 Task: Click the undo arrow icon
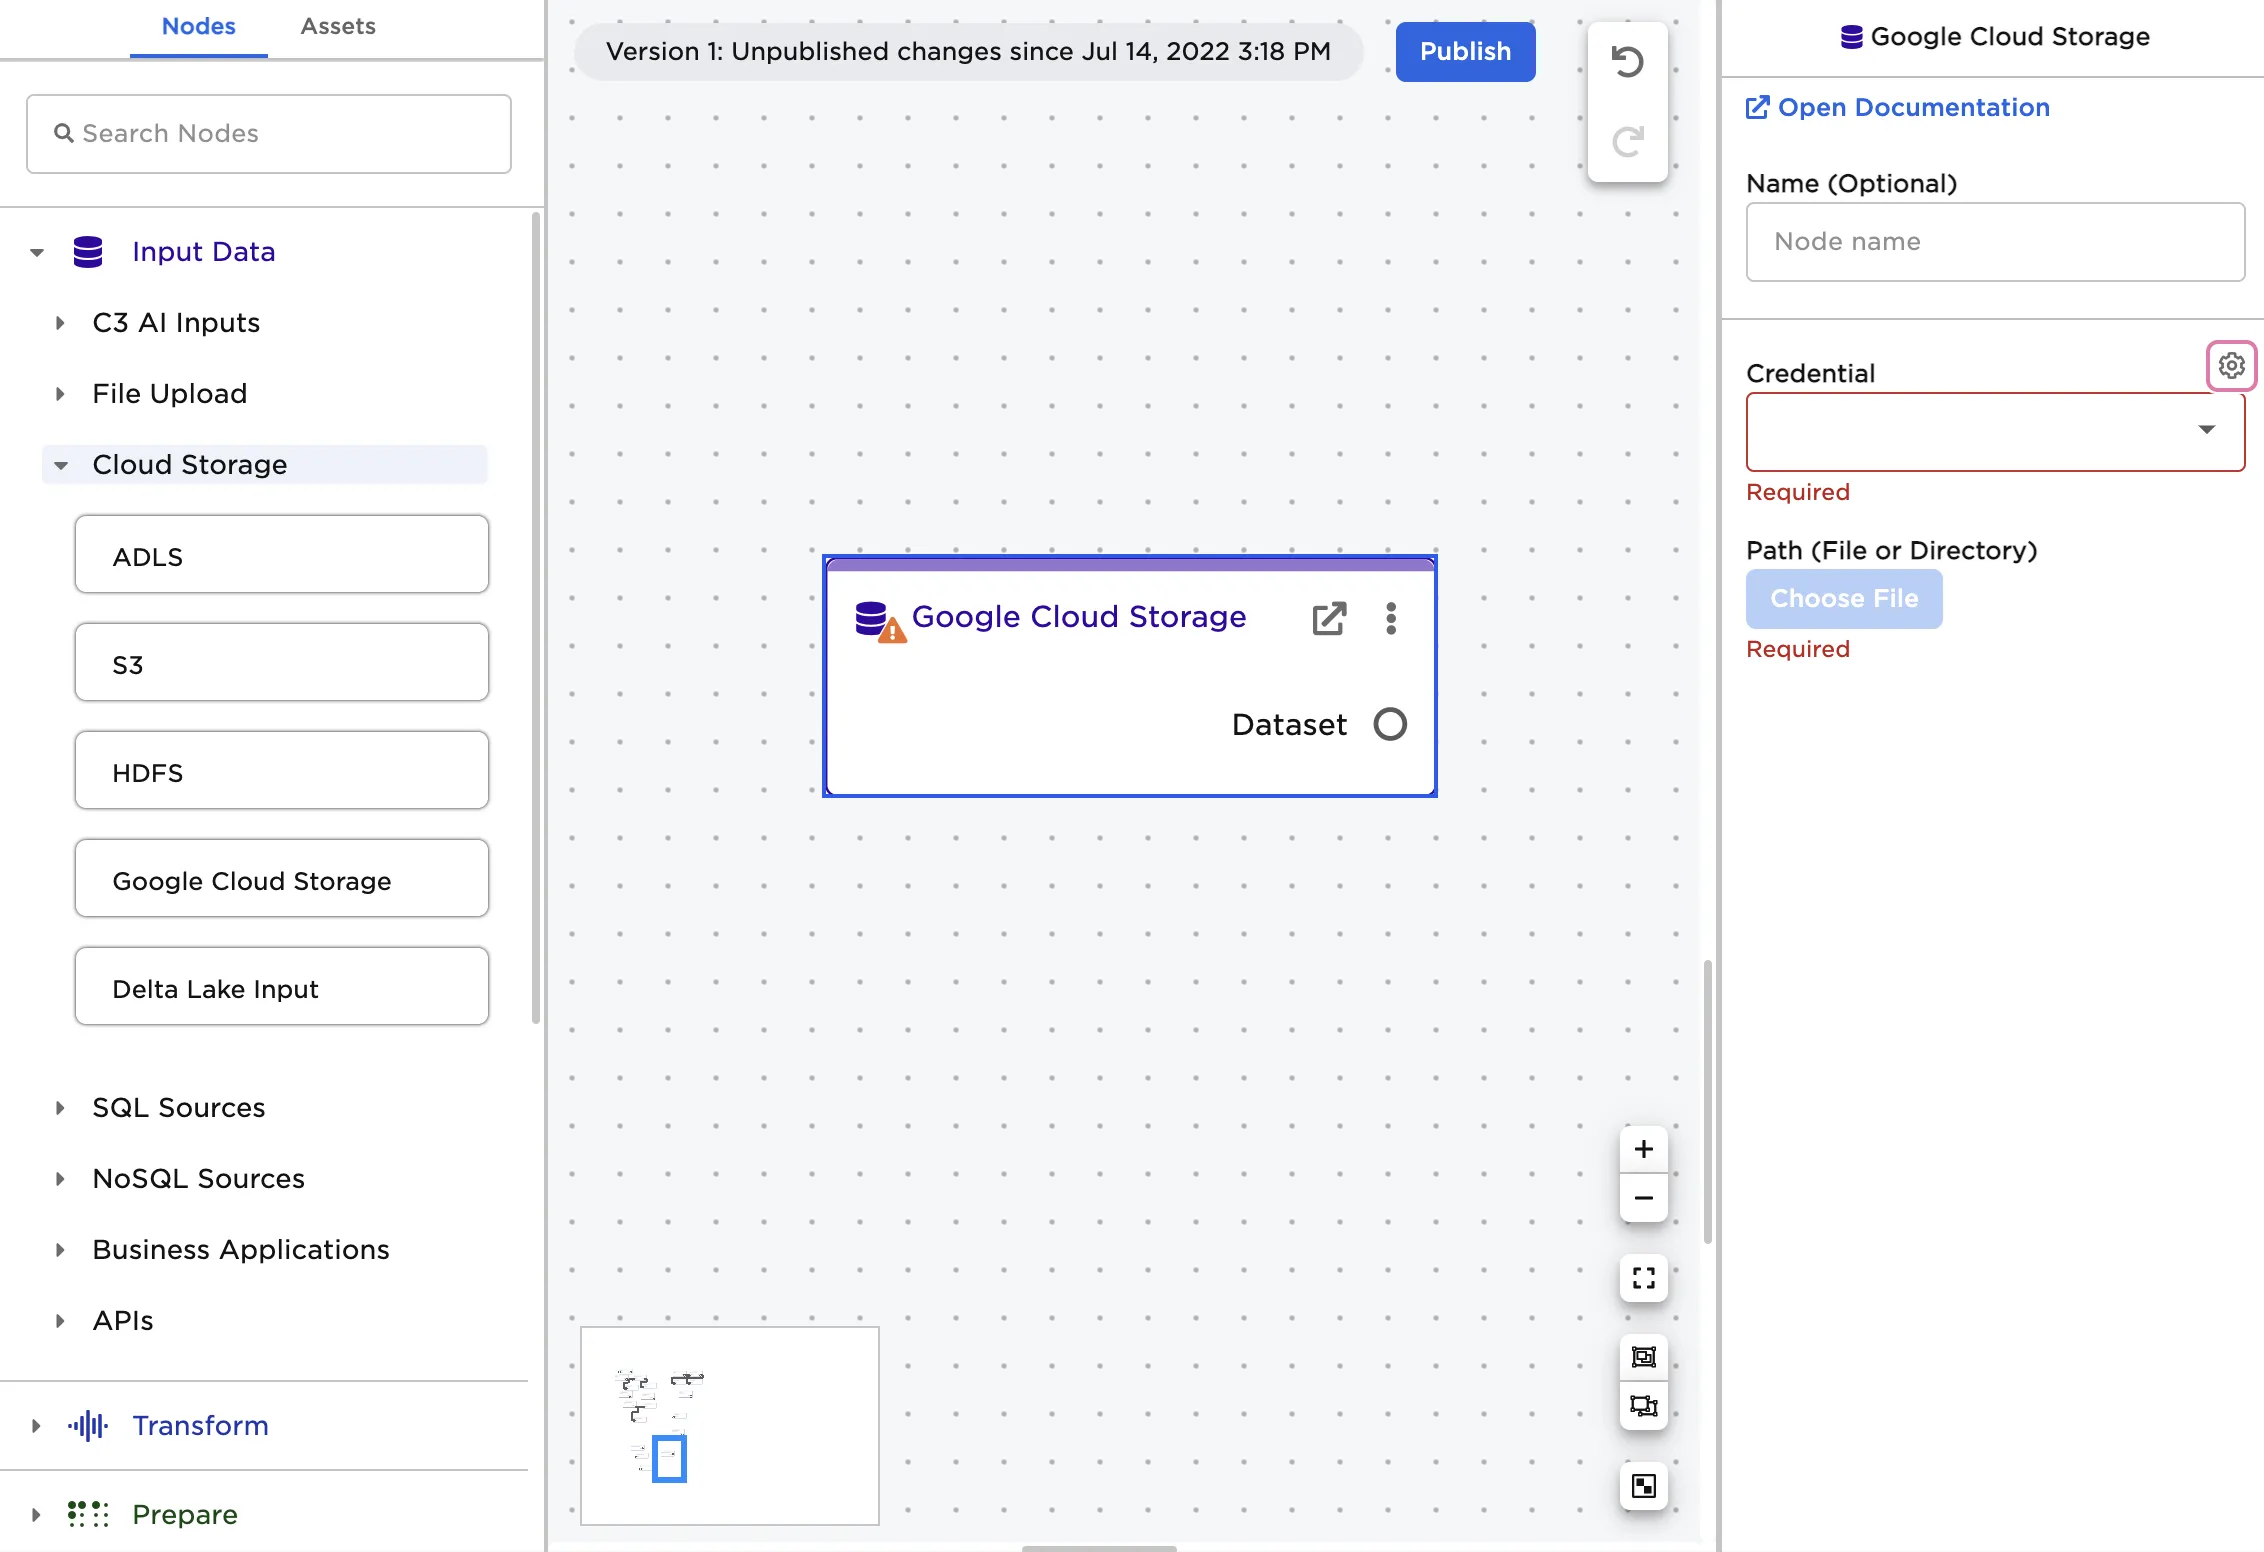pyautogui.click(x=1627, y=62)
